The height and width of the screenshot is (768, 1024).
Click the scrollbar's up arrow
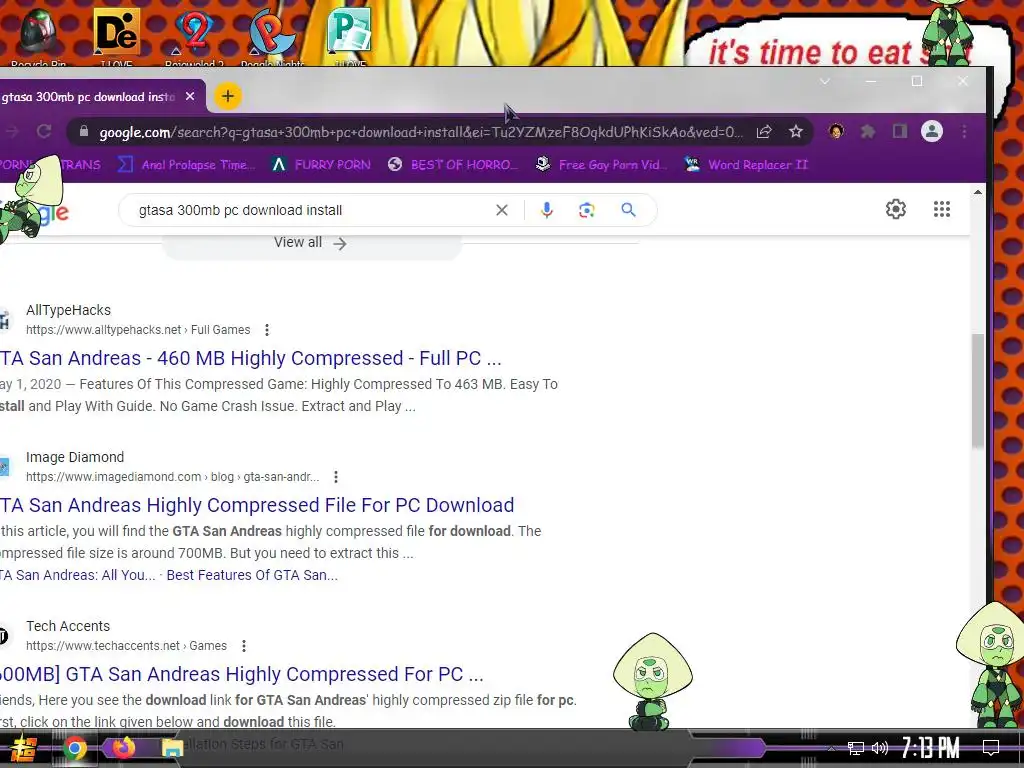[977, 192]
